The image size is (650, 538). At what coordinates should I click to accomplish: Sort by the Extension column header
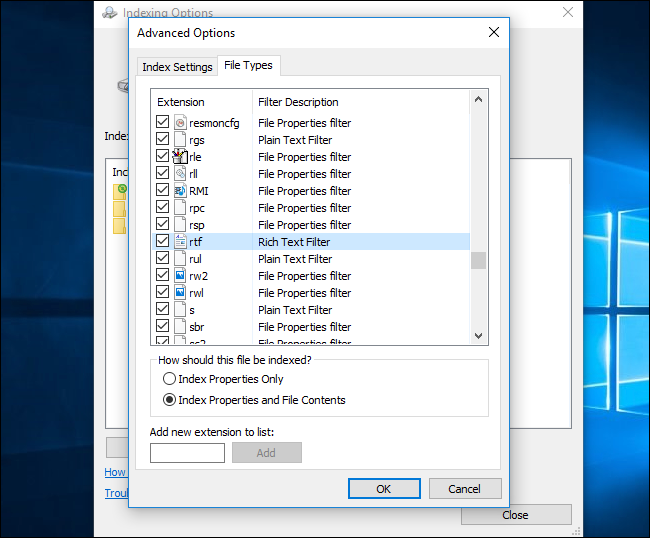click(x=201, y=102)
